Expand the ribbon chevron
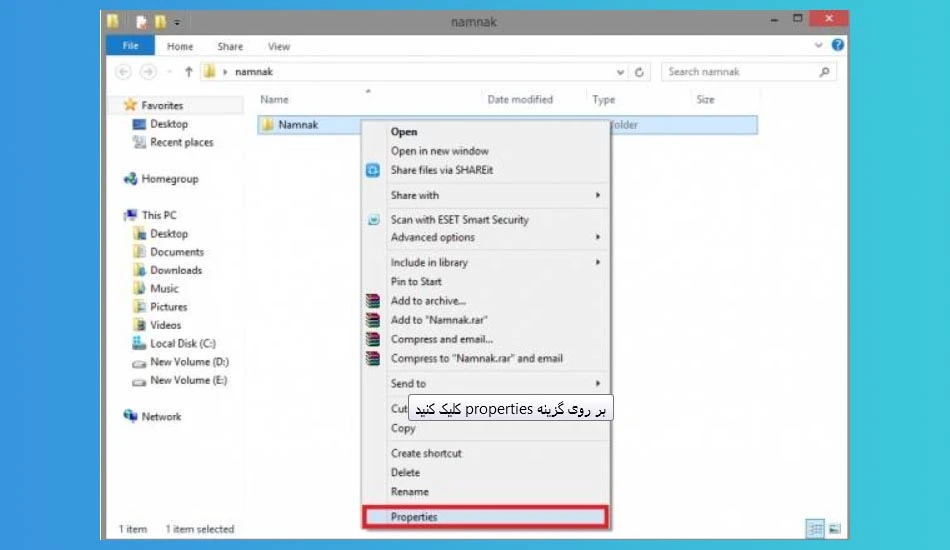The height and width of the screenshot is (550, 950). (x=819, y=45)
